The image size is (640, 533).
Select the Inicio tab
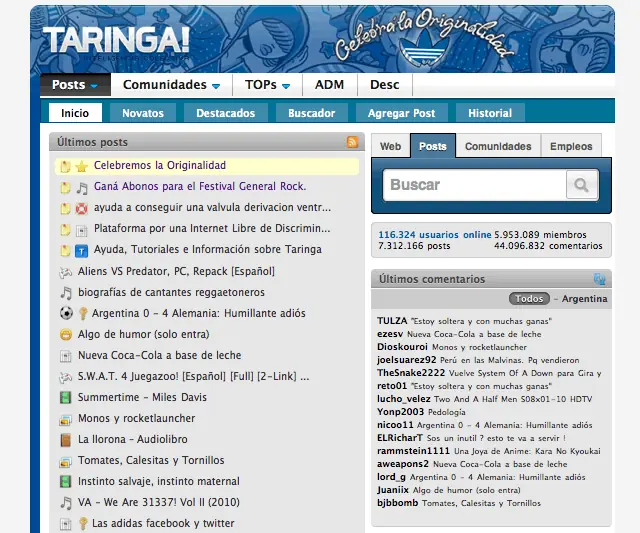click(x=75, y=113)
